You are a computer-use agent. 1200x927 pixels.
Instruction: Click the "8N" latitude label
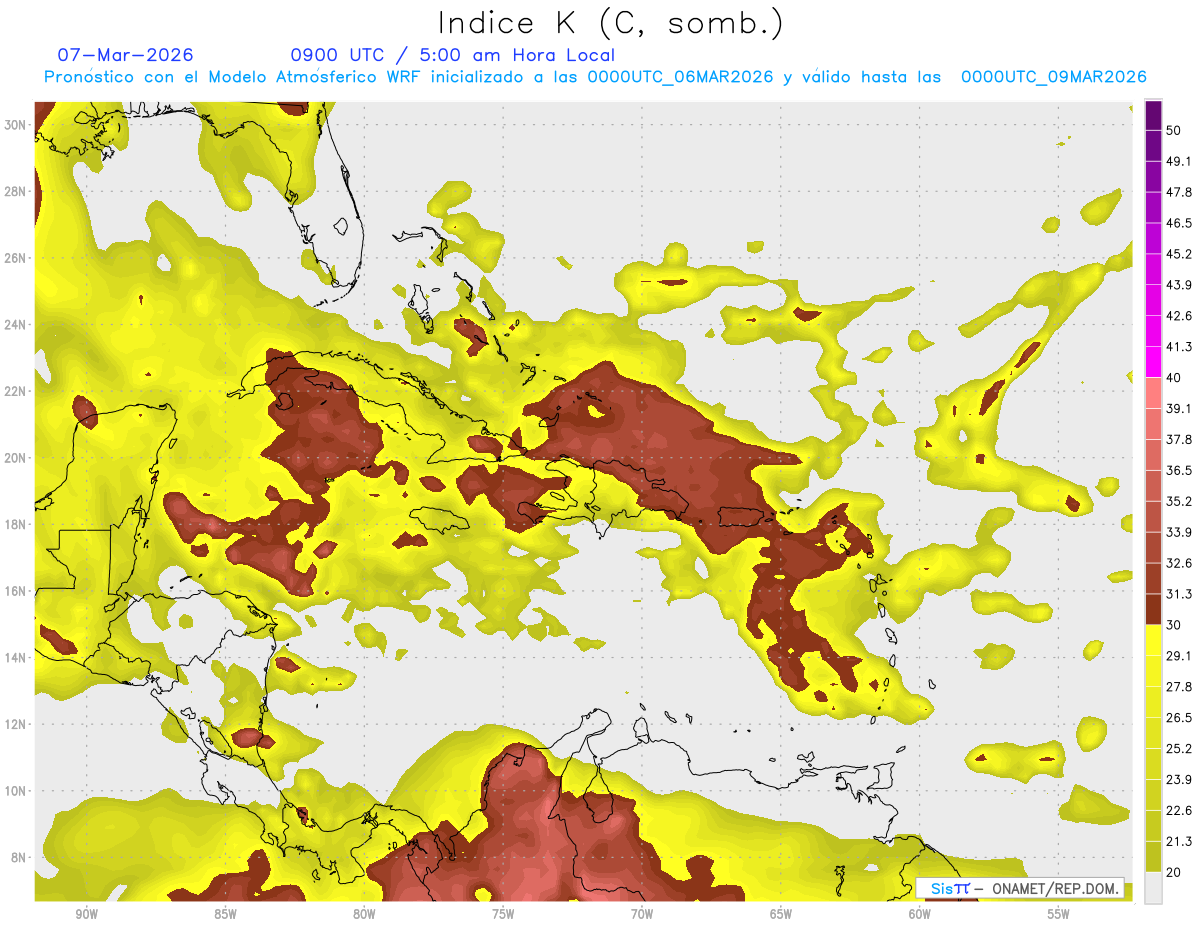[x=19, y=857]
